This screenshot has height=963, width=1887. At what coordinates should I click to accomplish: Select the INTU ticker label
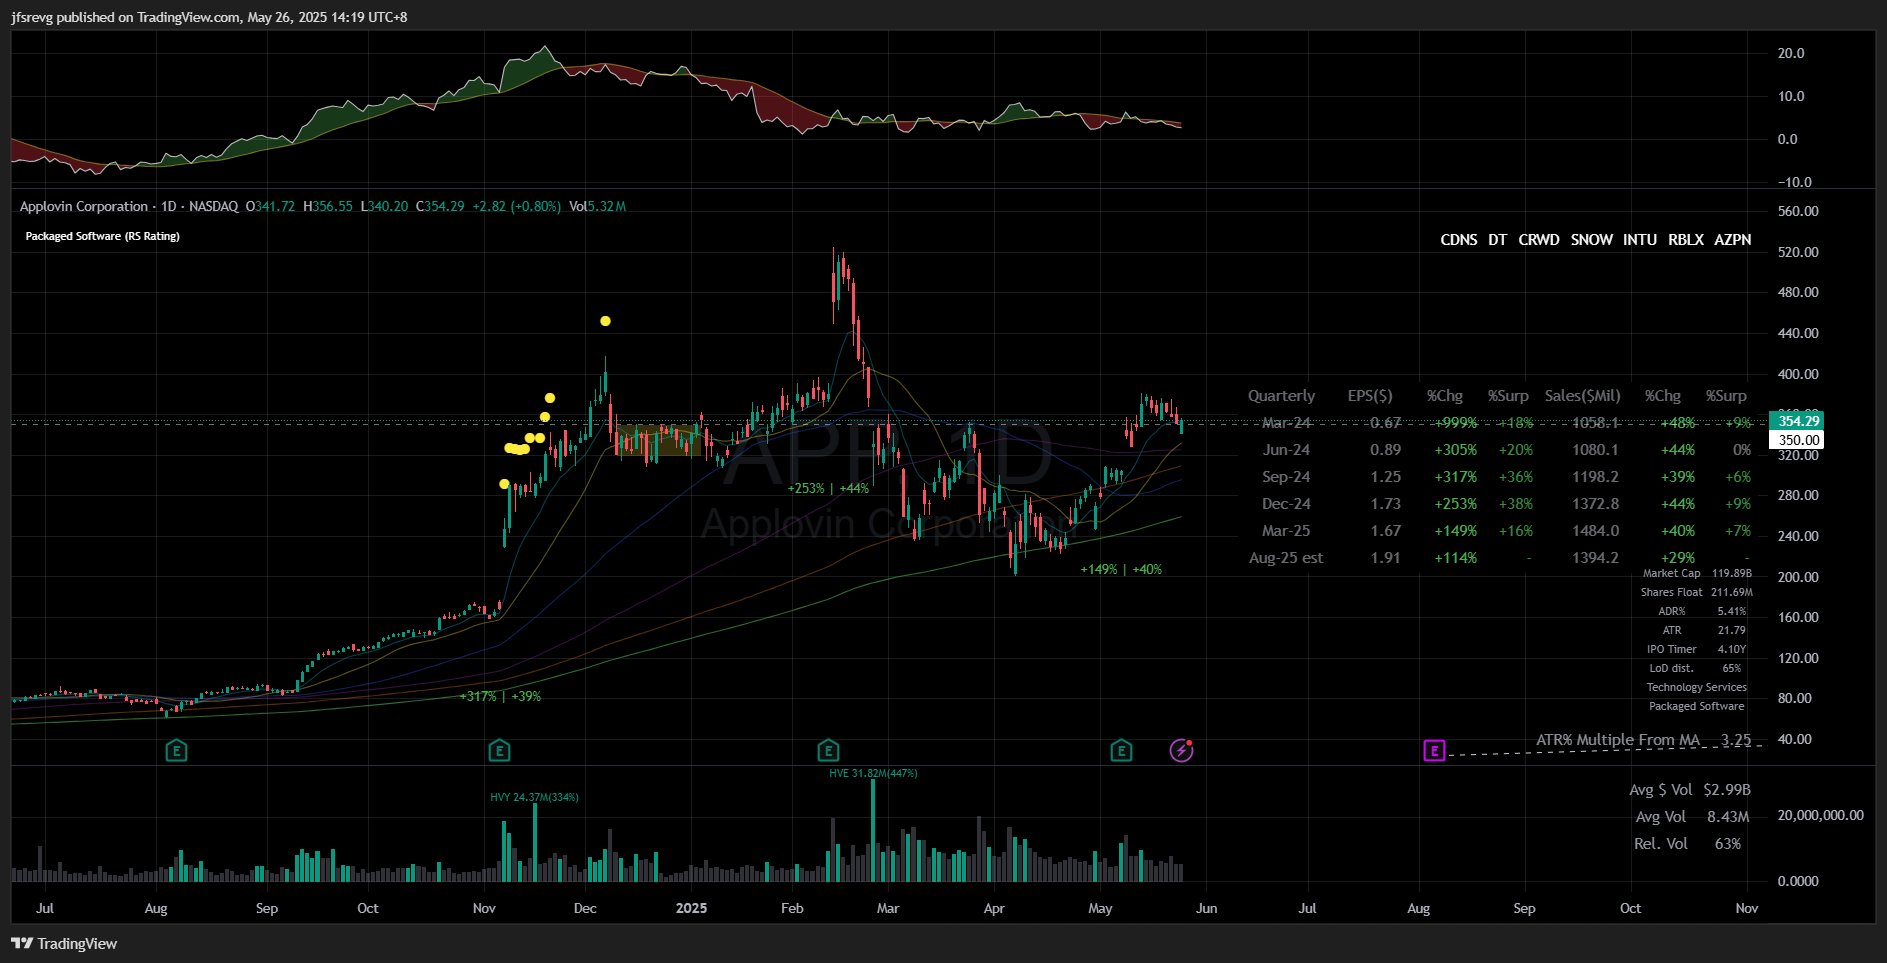point(1640,240)
